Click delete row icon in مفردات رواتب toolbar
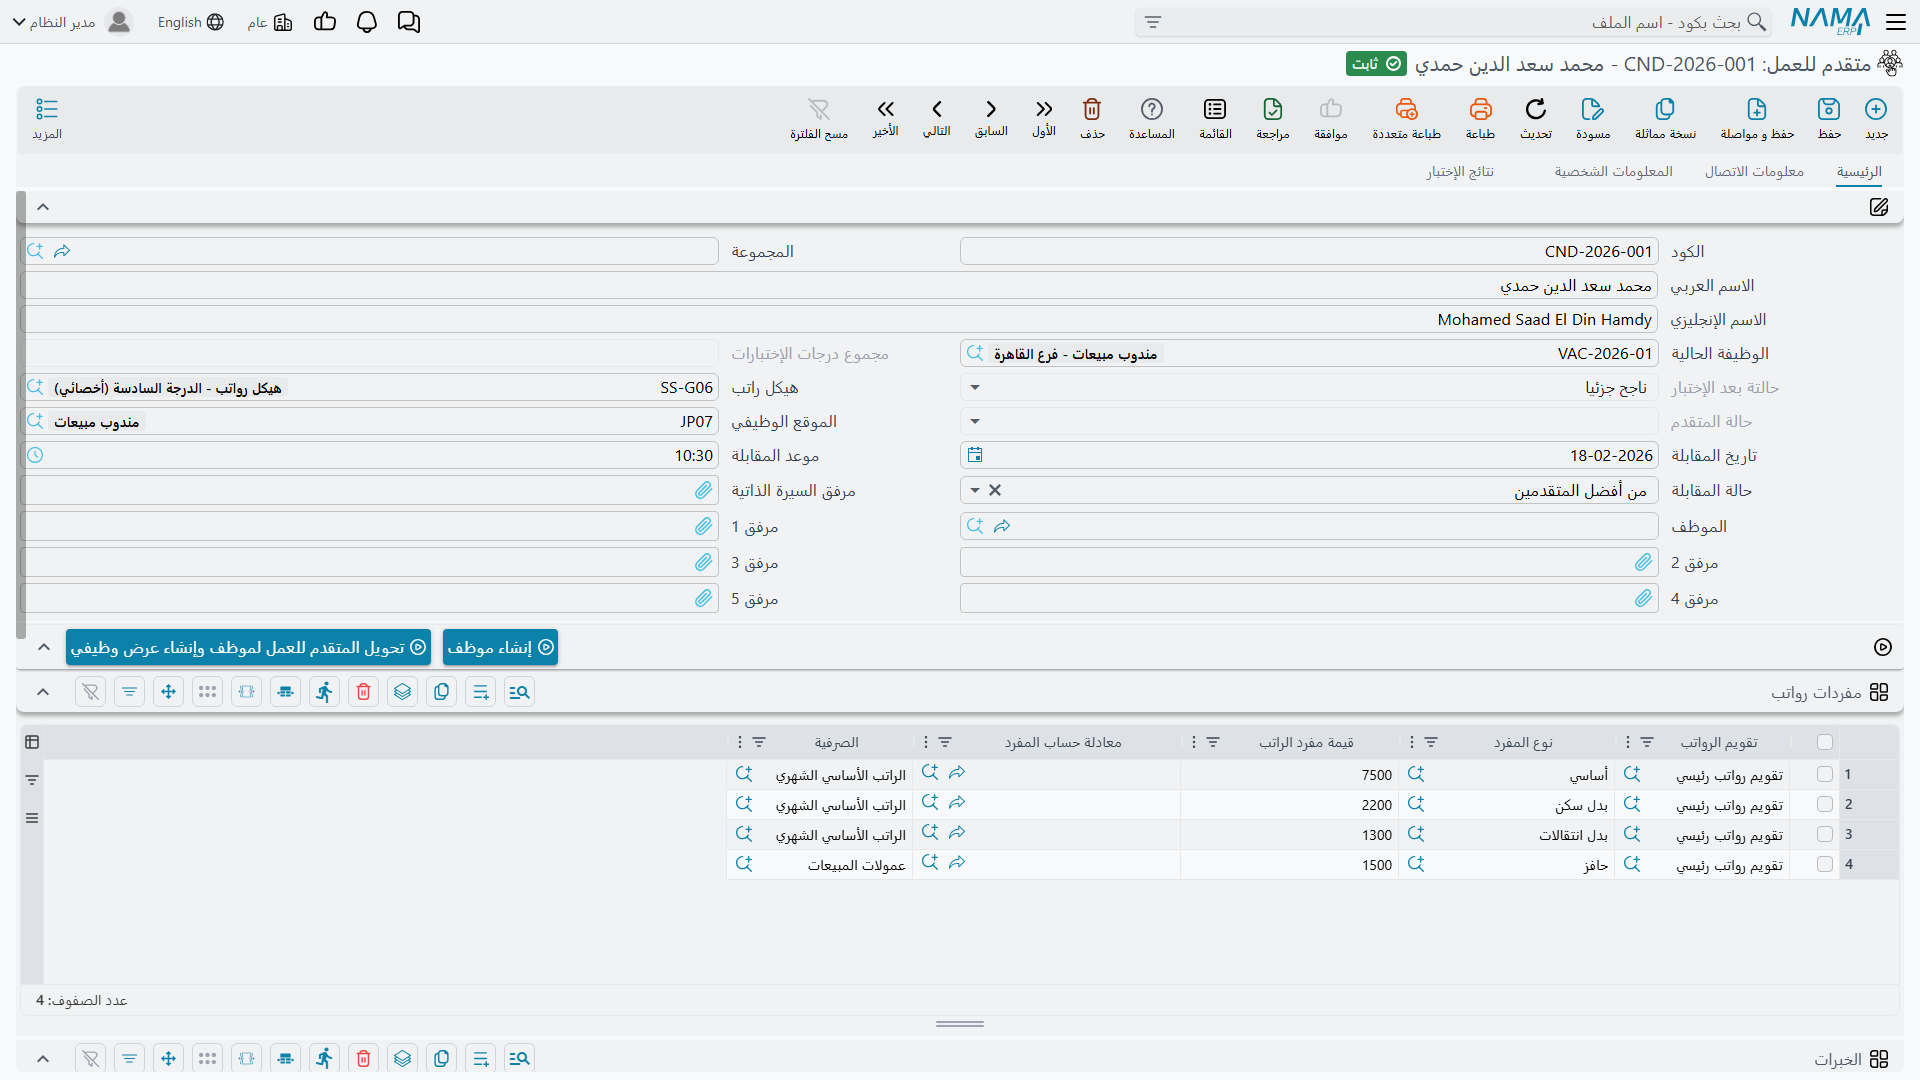Viewport: 1920px width, 1080px height. pos(364,692)
